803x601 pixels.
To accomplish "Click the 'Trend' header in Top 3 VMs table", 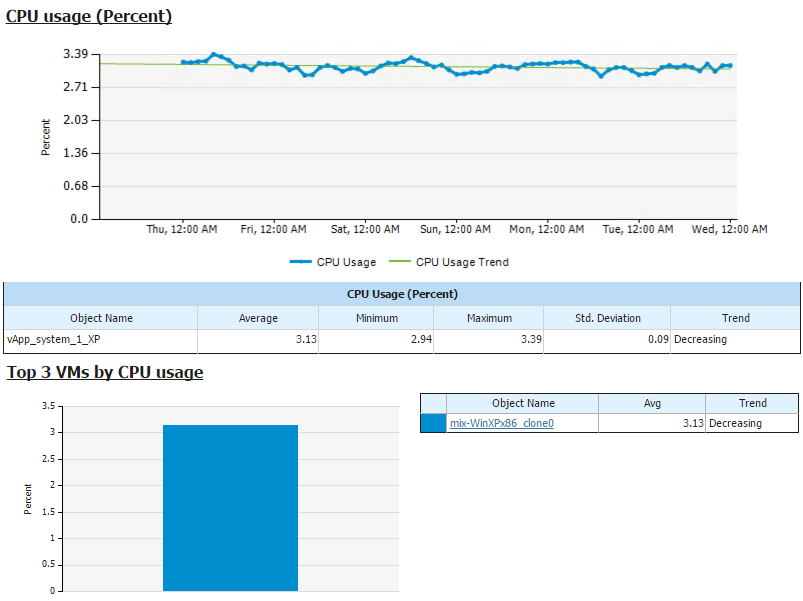I will pos(752,403).
